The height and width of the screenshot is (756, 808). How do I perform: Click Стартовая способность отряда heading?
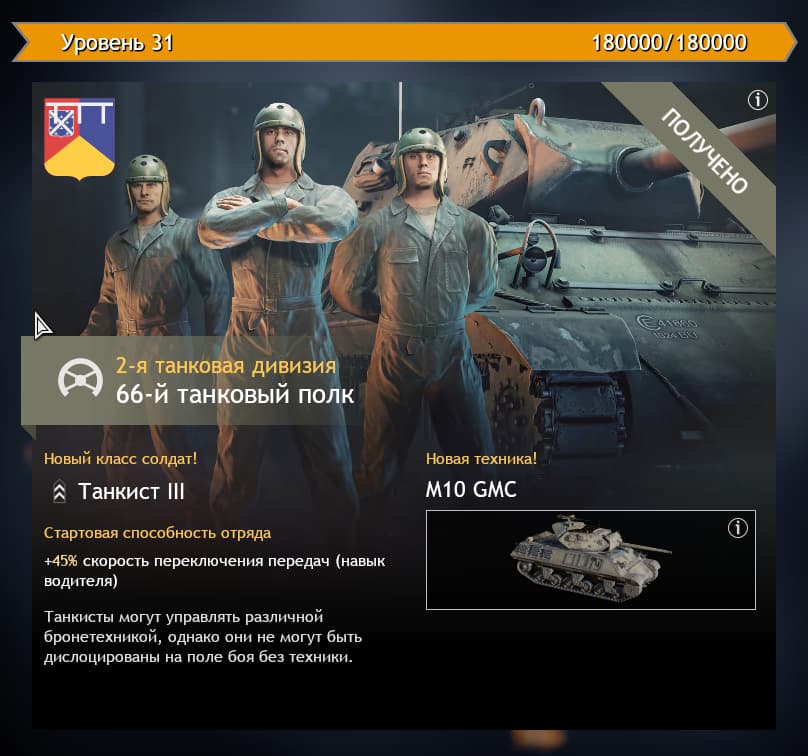pos(157,533)
